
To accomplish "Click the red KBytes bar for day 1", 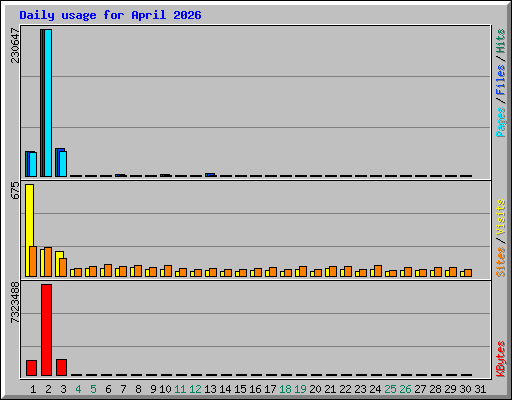I will point(31,368).
